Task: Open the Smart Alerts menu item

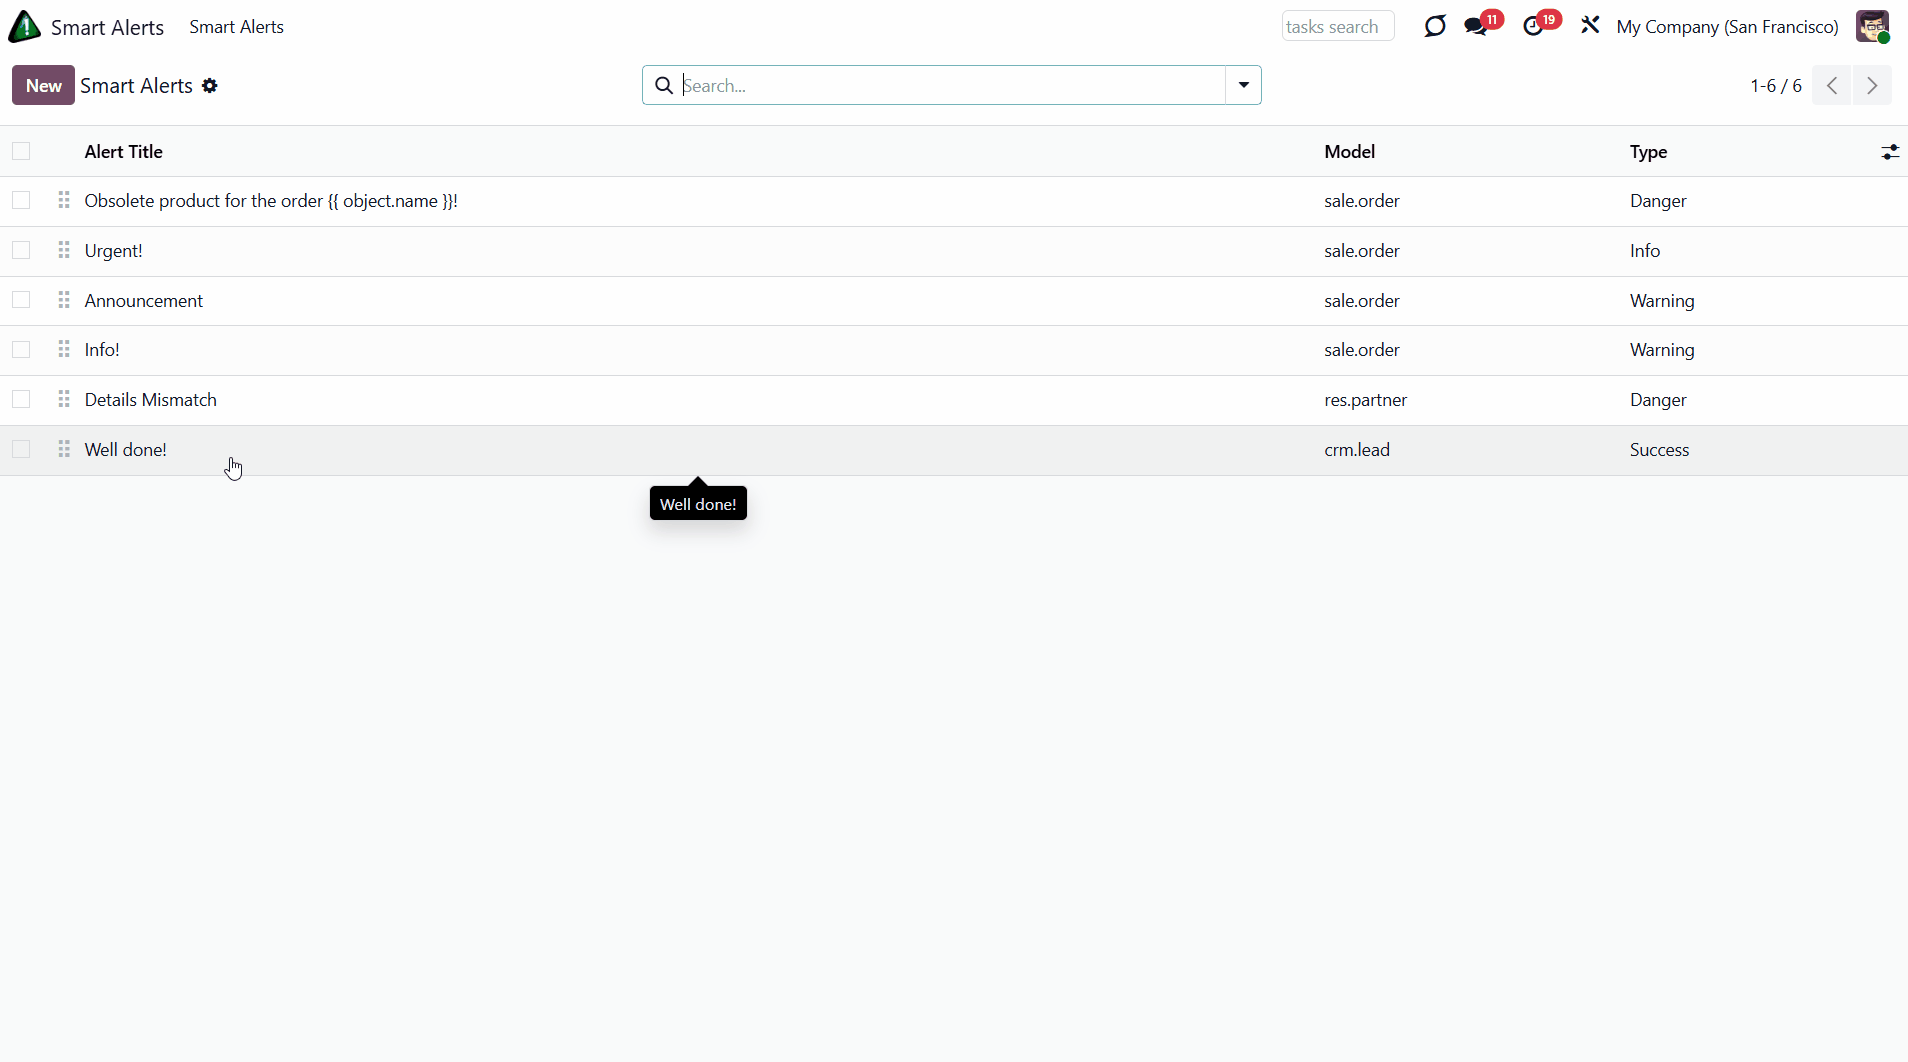Action: 236,27
